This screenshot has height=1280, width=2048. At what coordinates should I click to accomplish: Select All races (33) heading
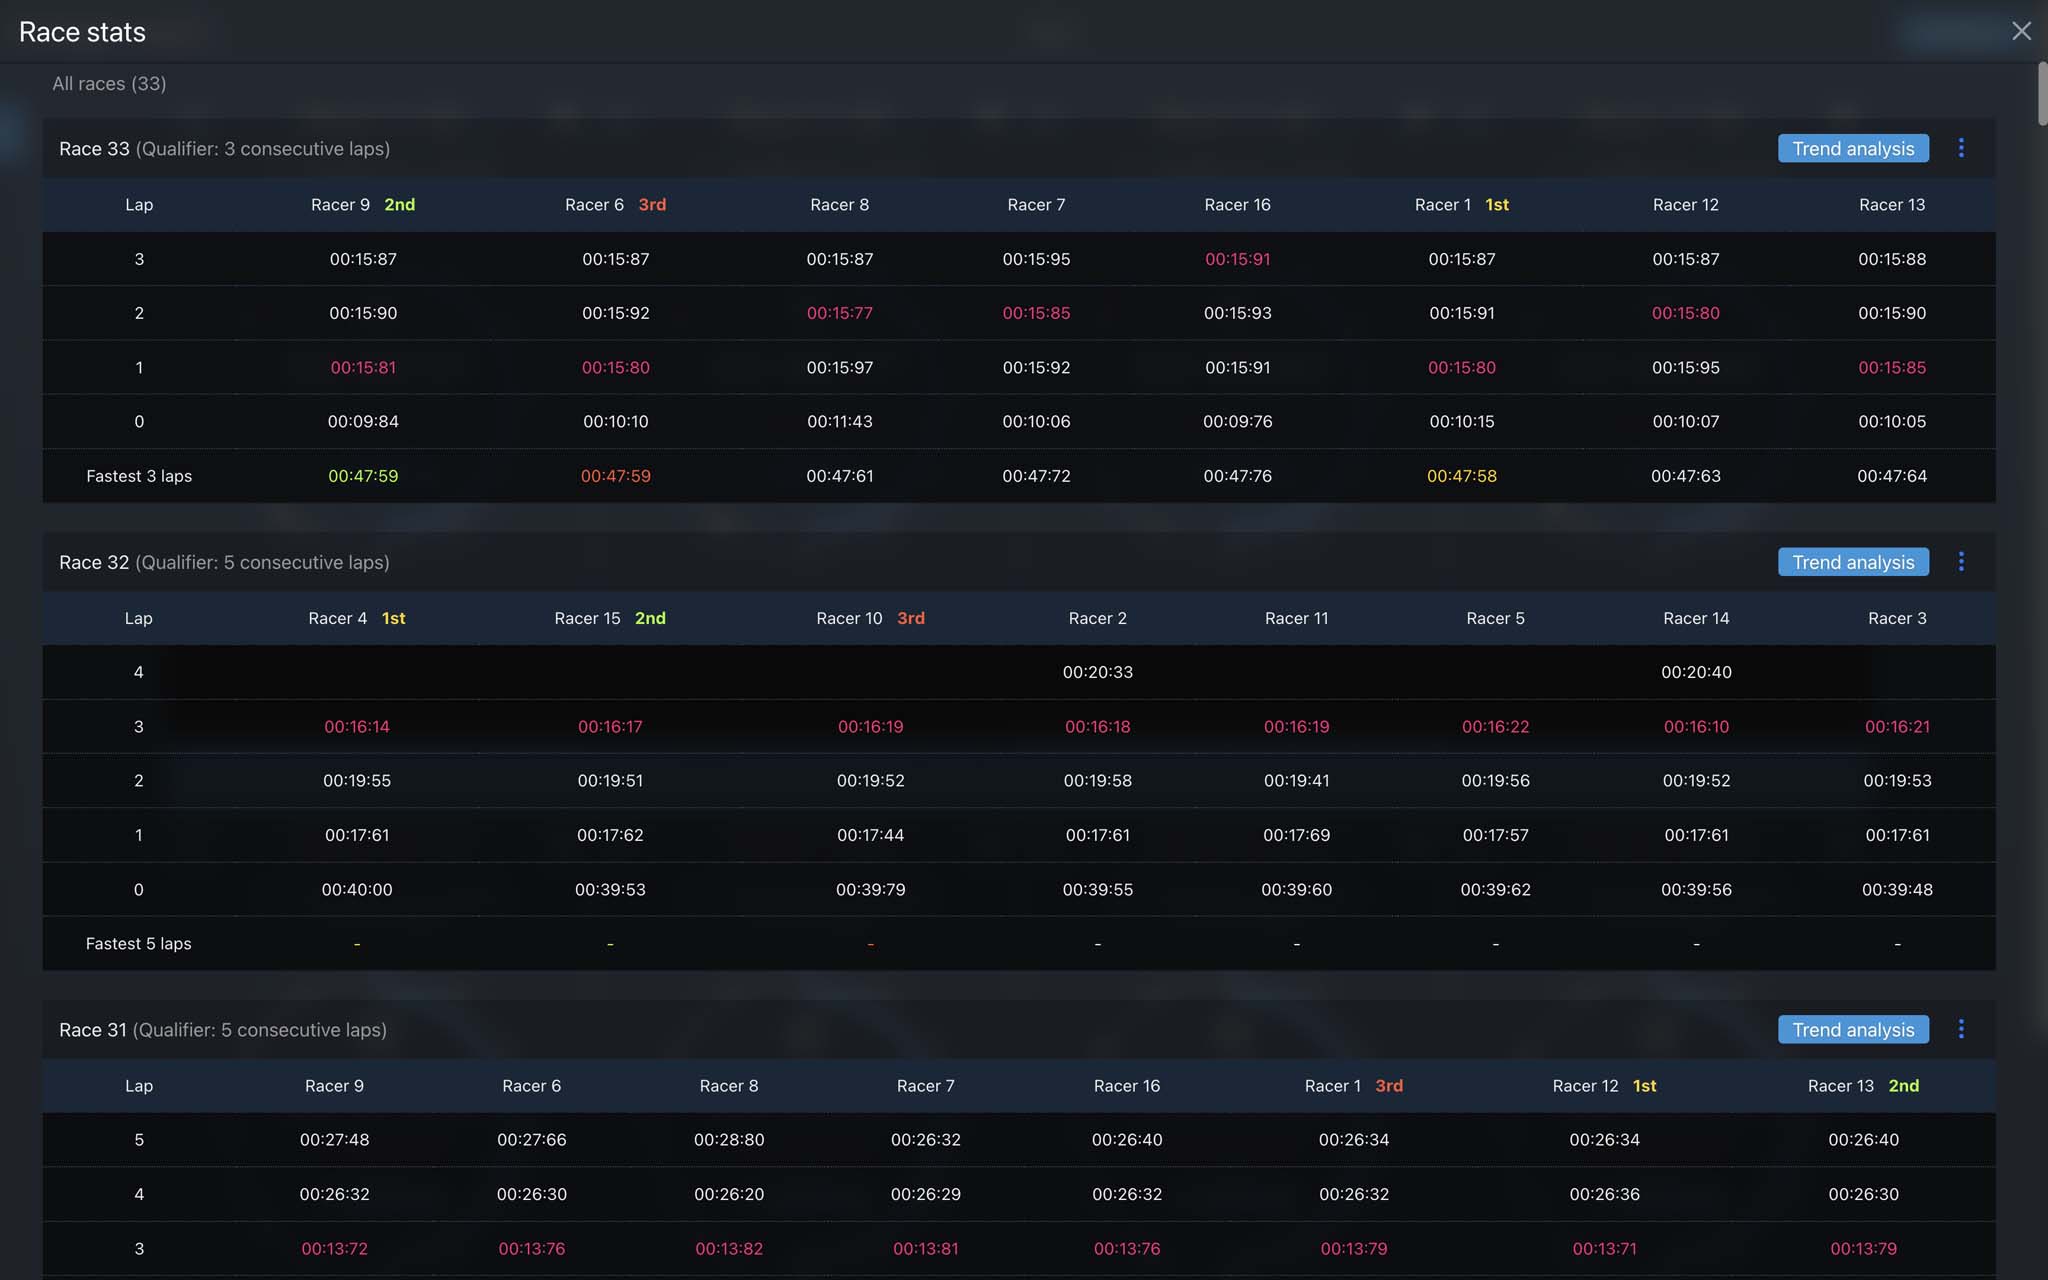[109, 84]
